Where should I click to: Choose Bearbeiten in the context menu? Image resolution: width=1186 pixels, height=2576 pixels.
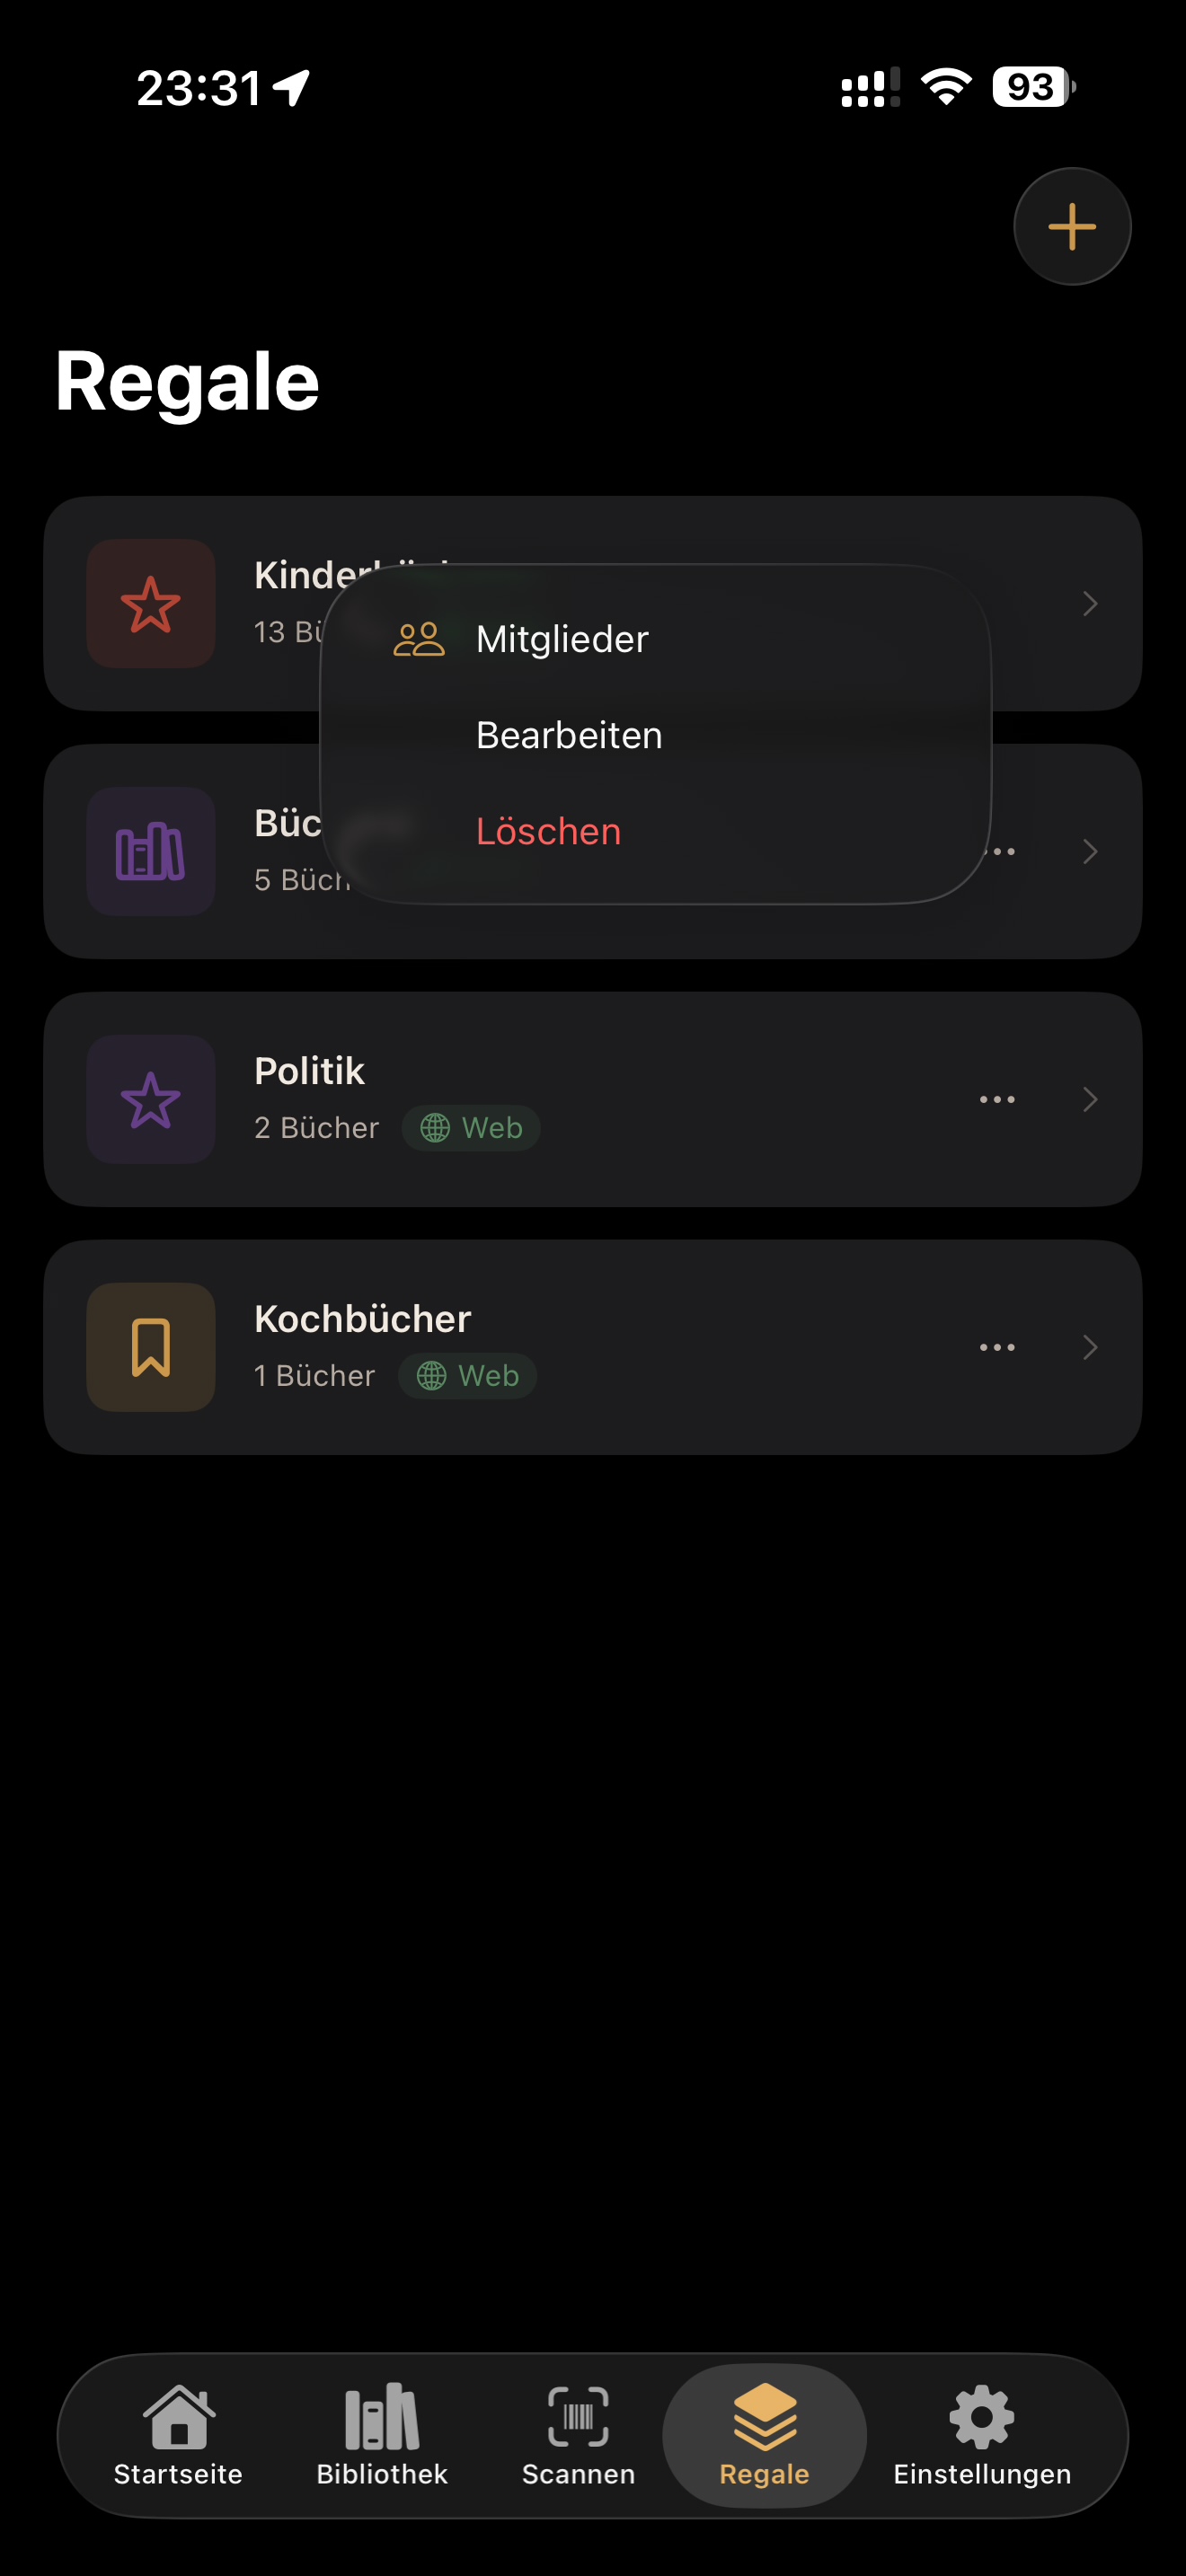click(x=570, y=735)
